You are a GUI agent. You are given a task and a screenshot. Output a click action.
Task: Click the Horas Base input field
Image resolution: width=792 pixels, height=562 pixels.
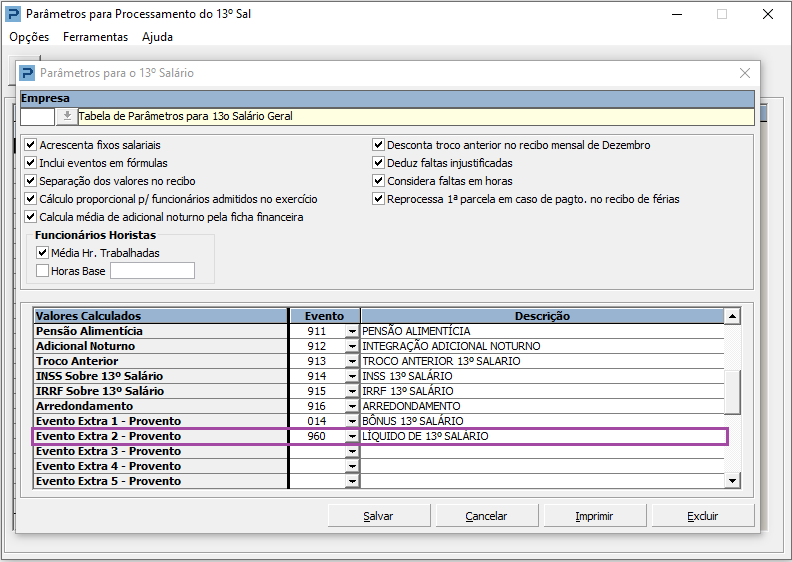pyautogui.click(x=152, y=270)
